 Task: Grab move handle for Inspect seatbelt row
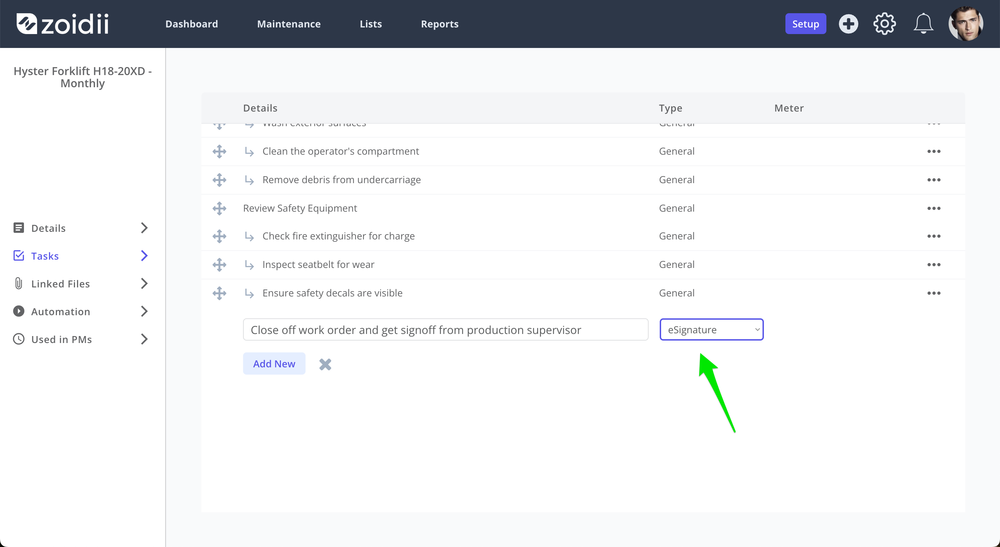point(219,265)
